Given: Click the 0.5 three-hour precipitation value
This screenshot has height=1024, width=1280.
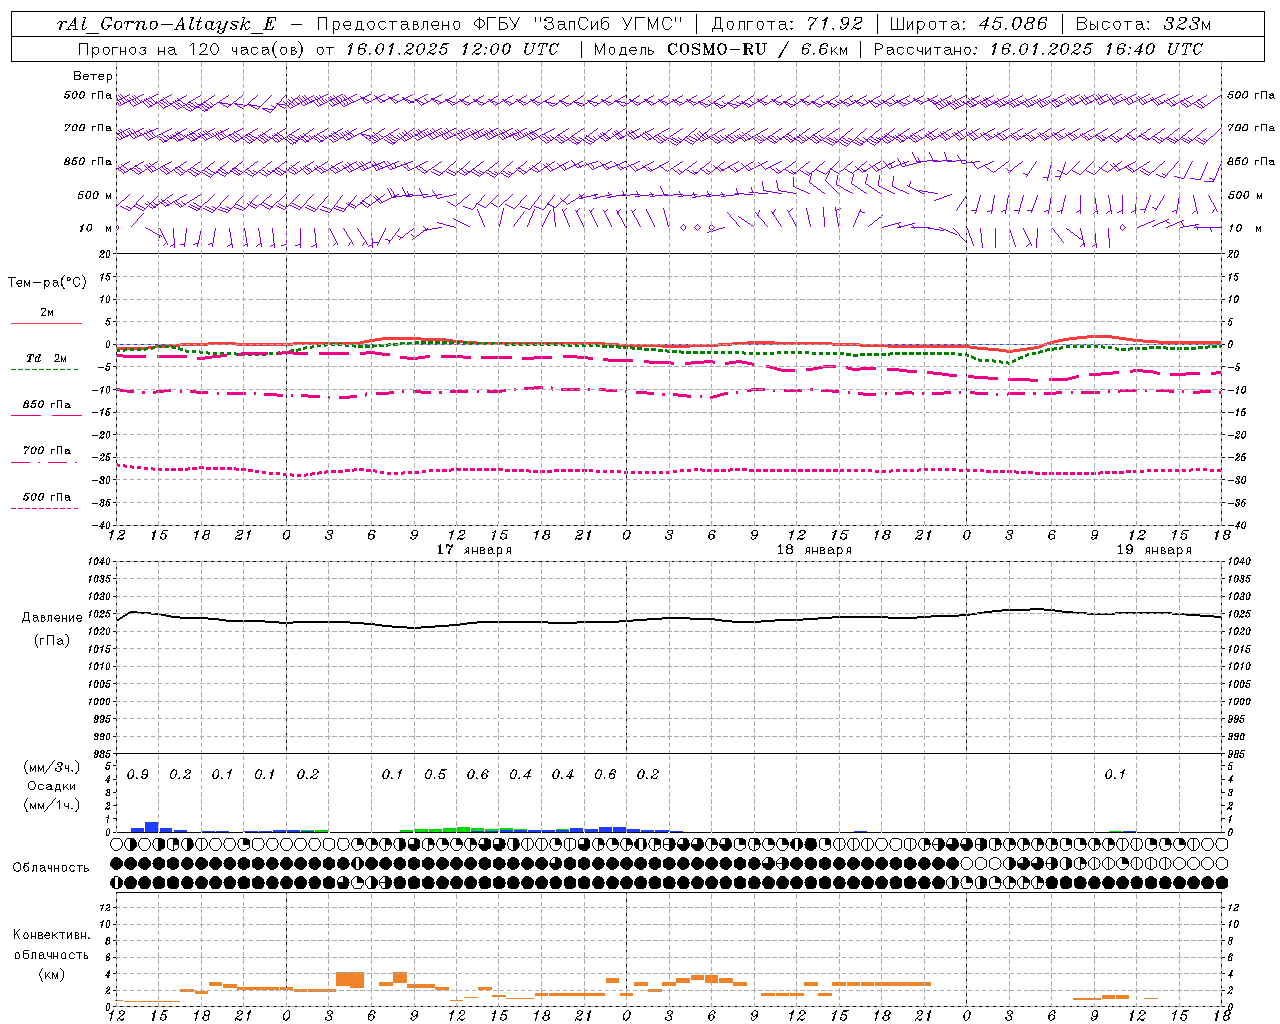Looking at the screenshot, I should pyautogui.click(x=435, y=775).
